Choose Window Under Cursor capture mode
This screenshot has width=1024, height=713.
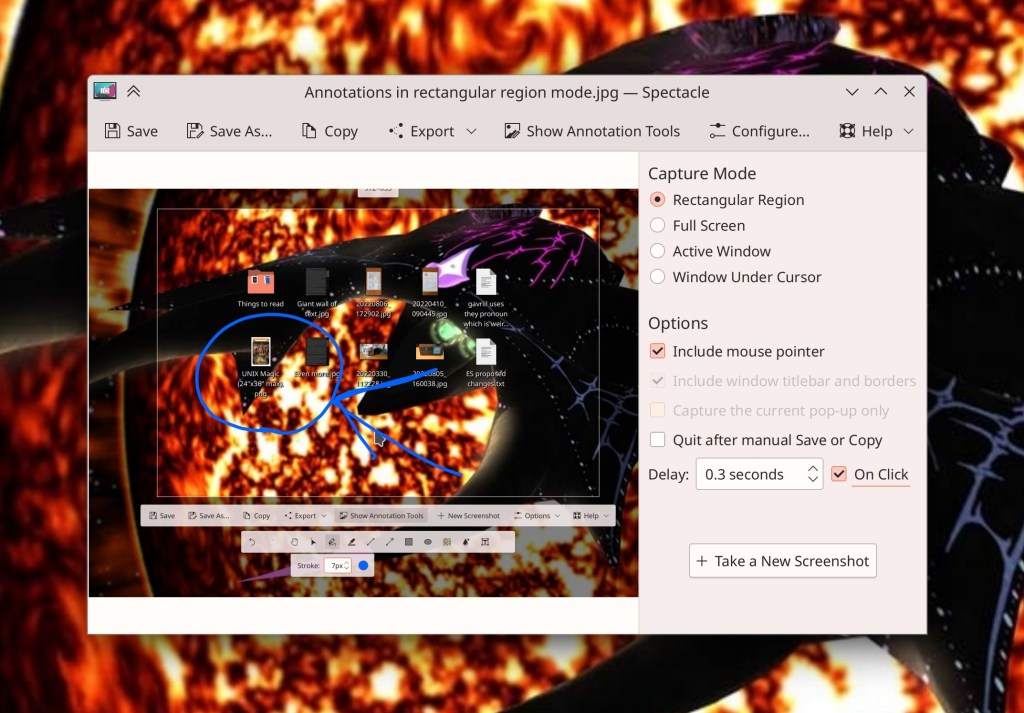(658, 277)
